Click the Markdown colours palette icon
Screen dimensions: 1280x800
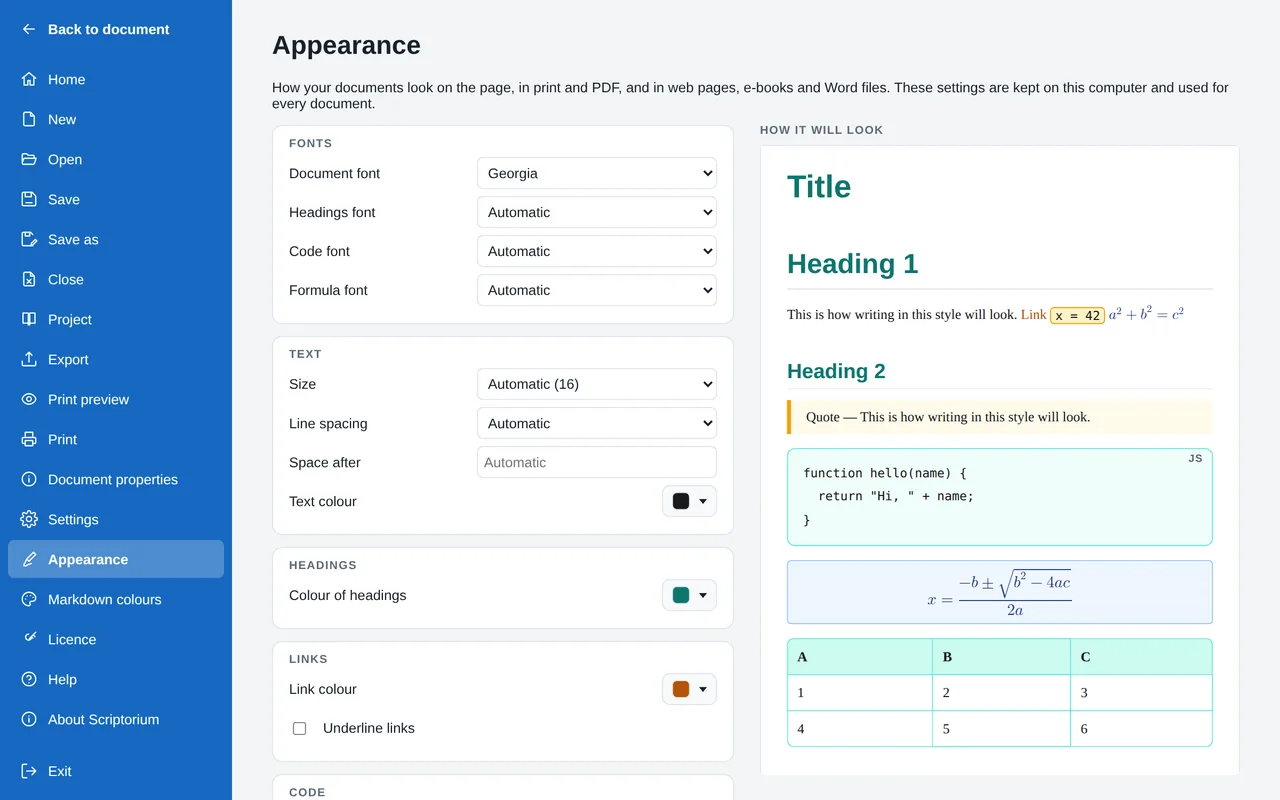(x=29, y=599)
